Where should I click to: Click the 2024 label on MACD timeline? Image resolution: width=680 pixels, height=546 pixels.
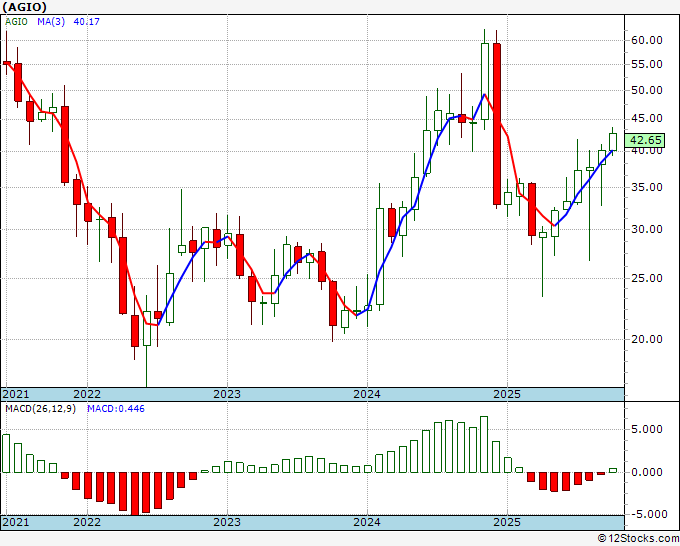(367, 522)
